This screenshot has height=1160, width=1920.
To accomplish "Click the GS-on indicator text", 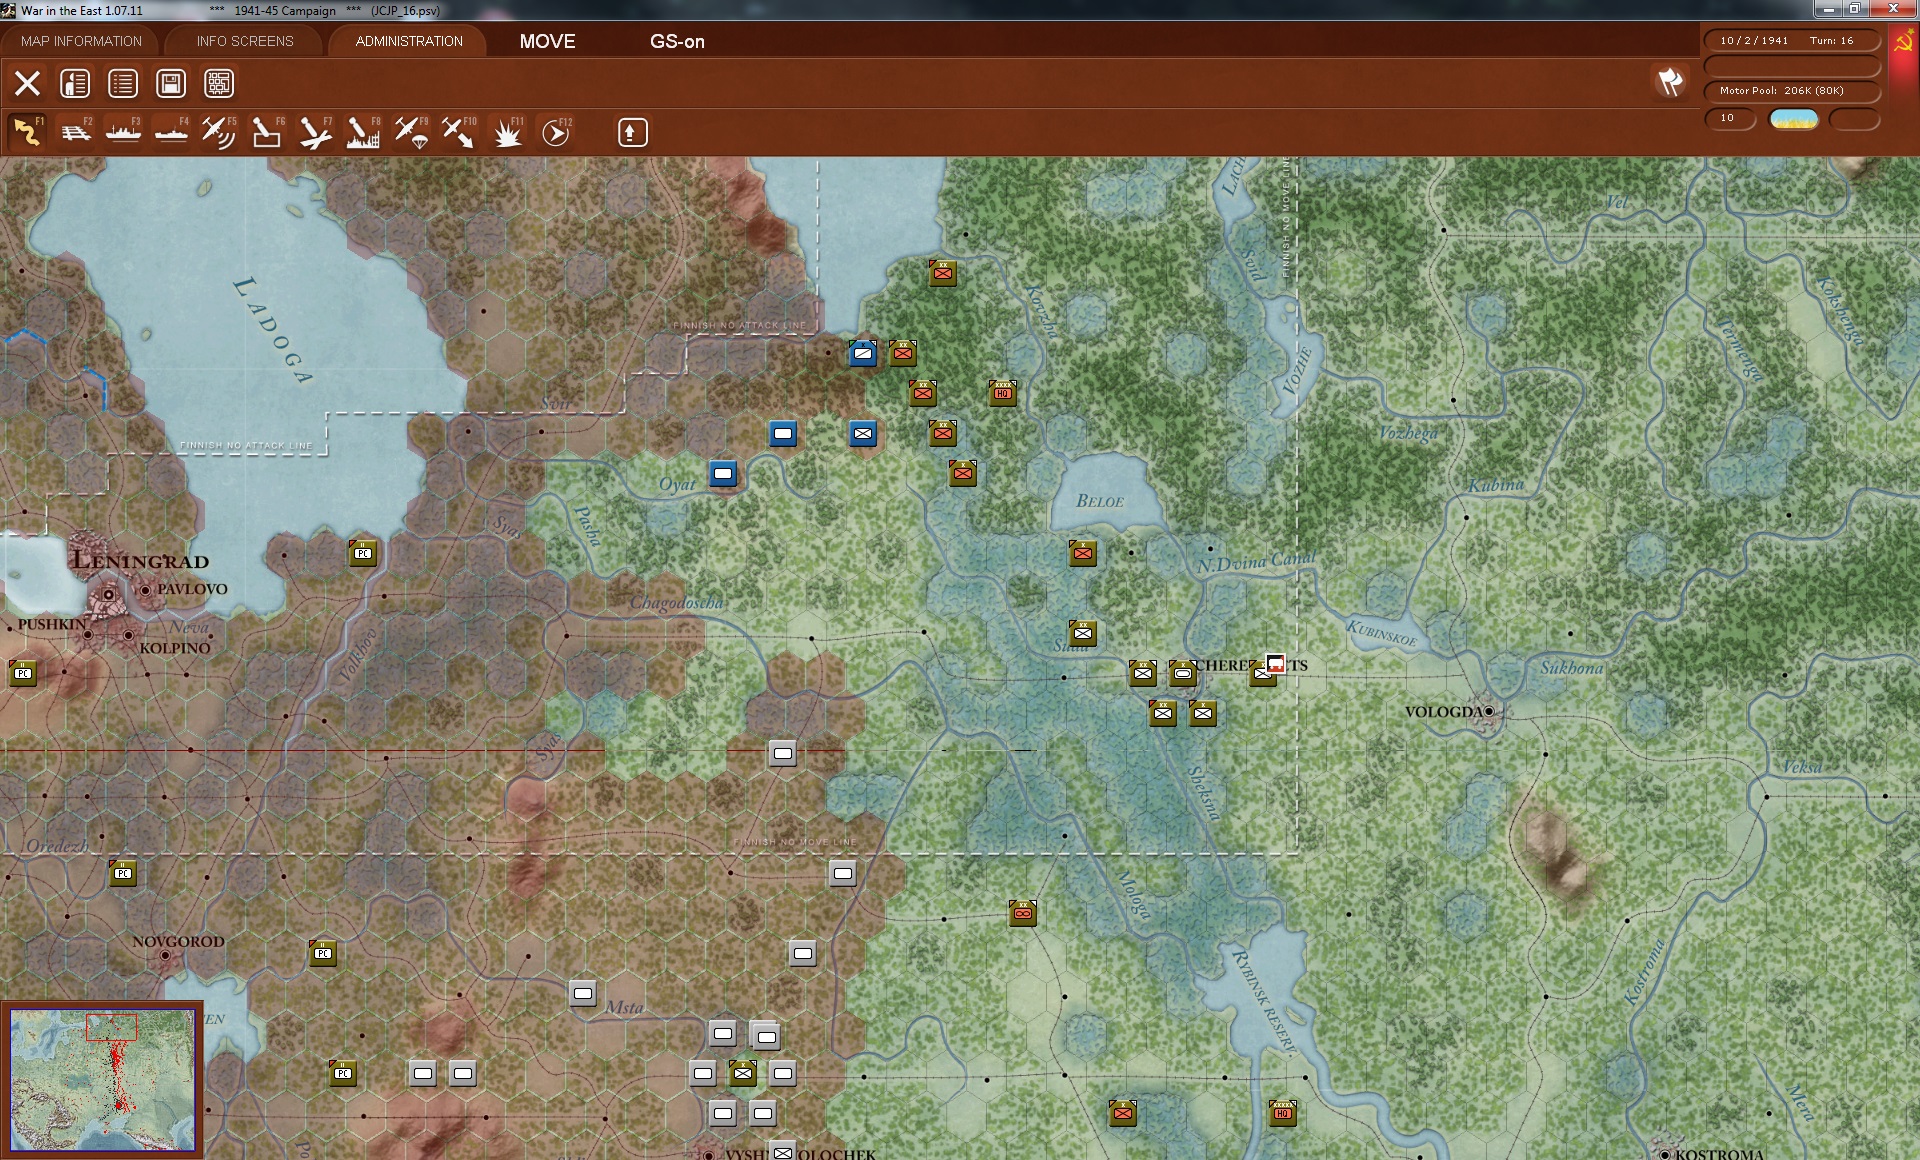I will pyautogui.click(x=677, y=41).
